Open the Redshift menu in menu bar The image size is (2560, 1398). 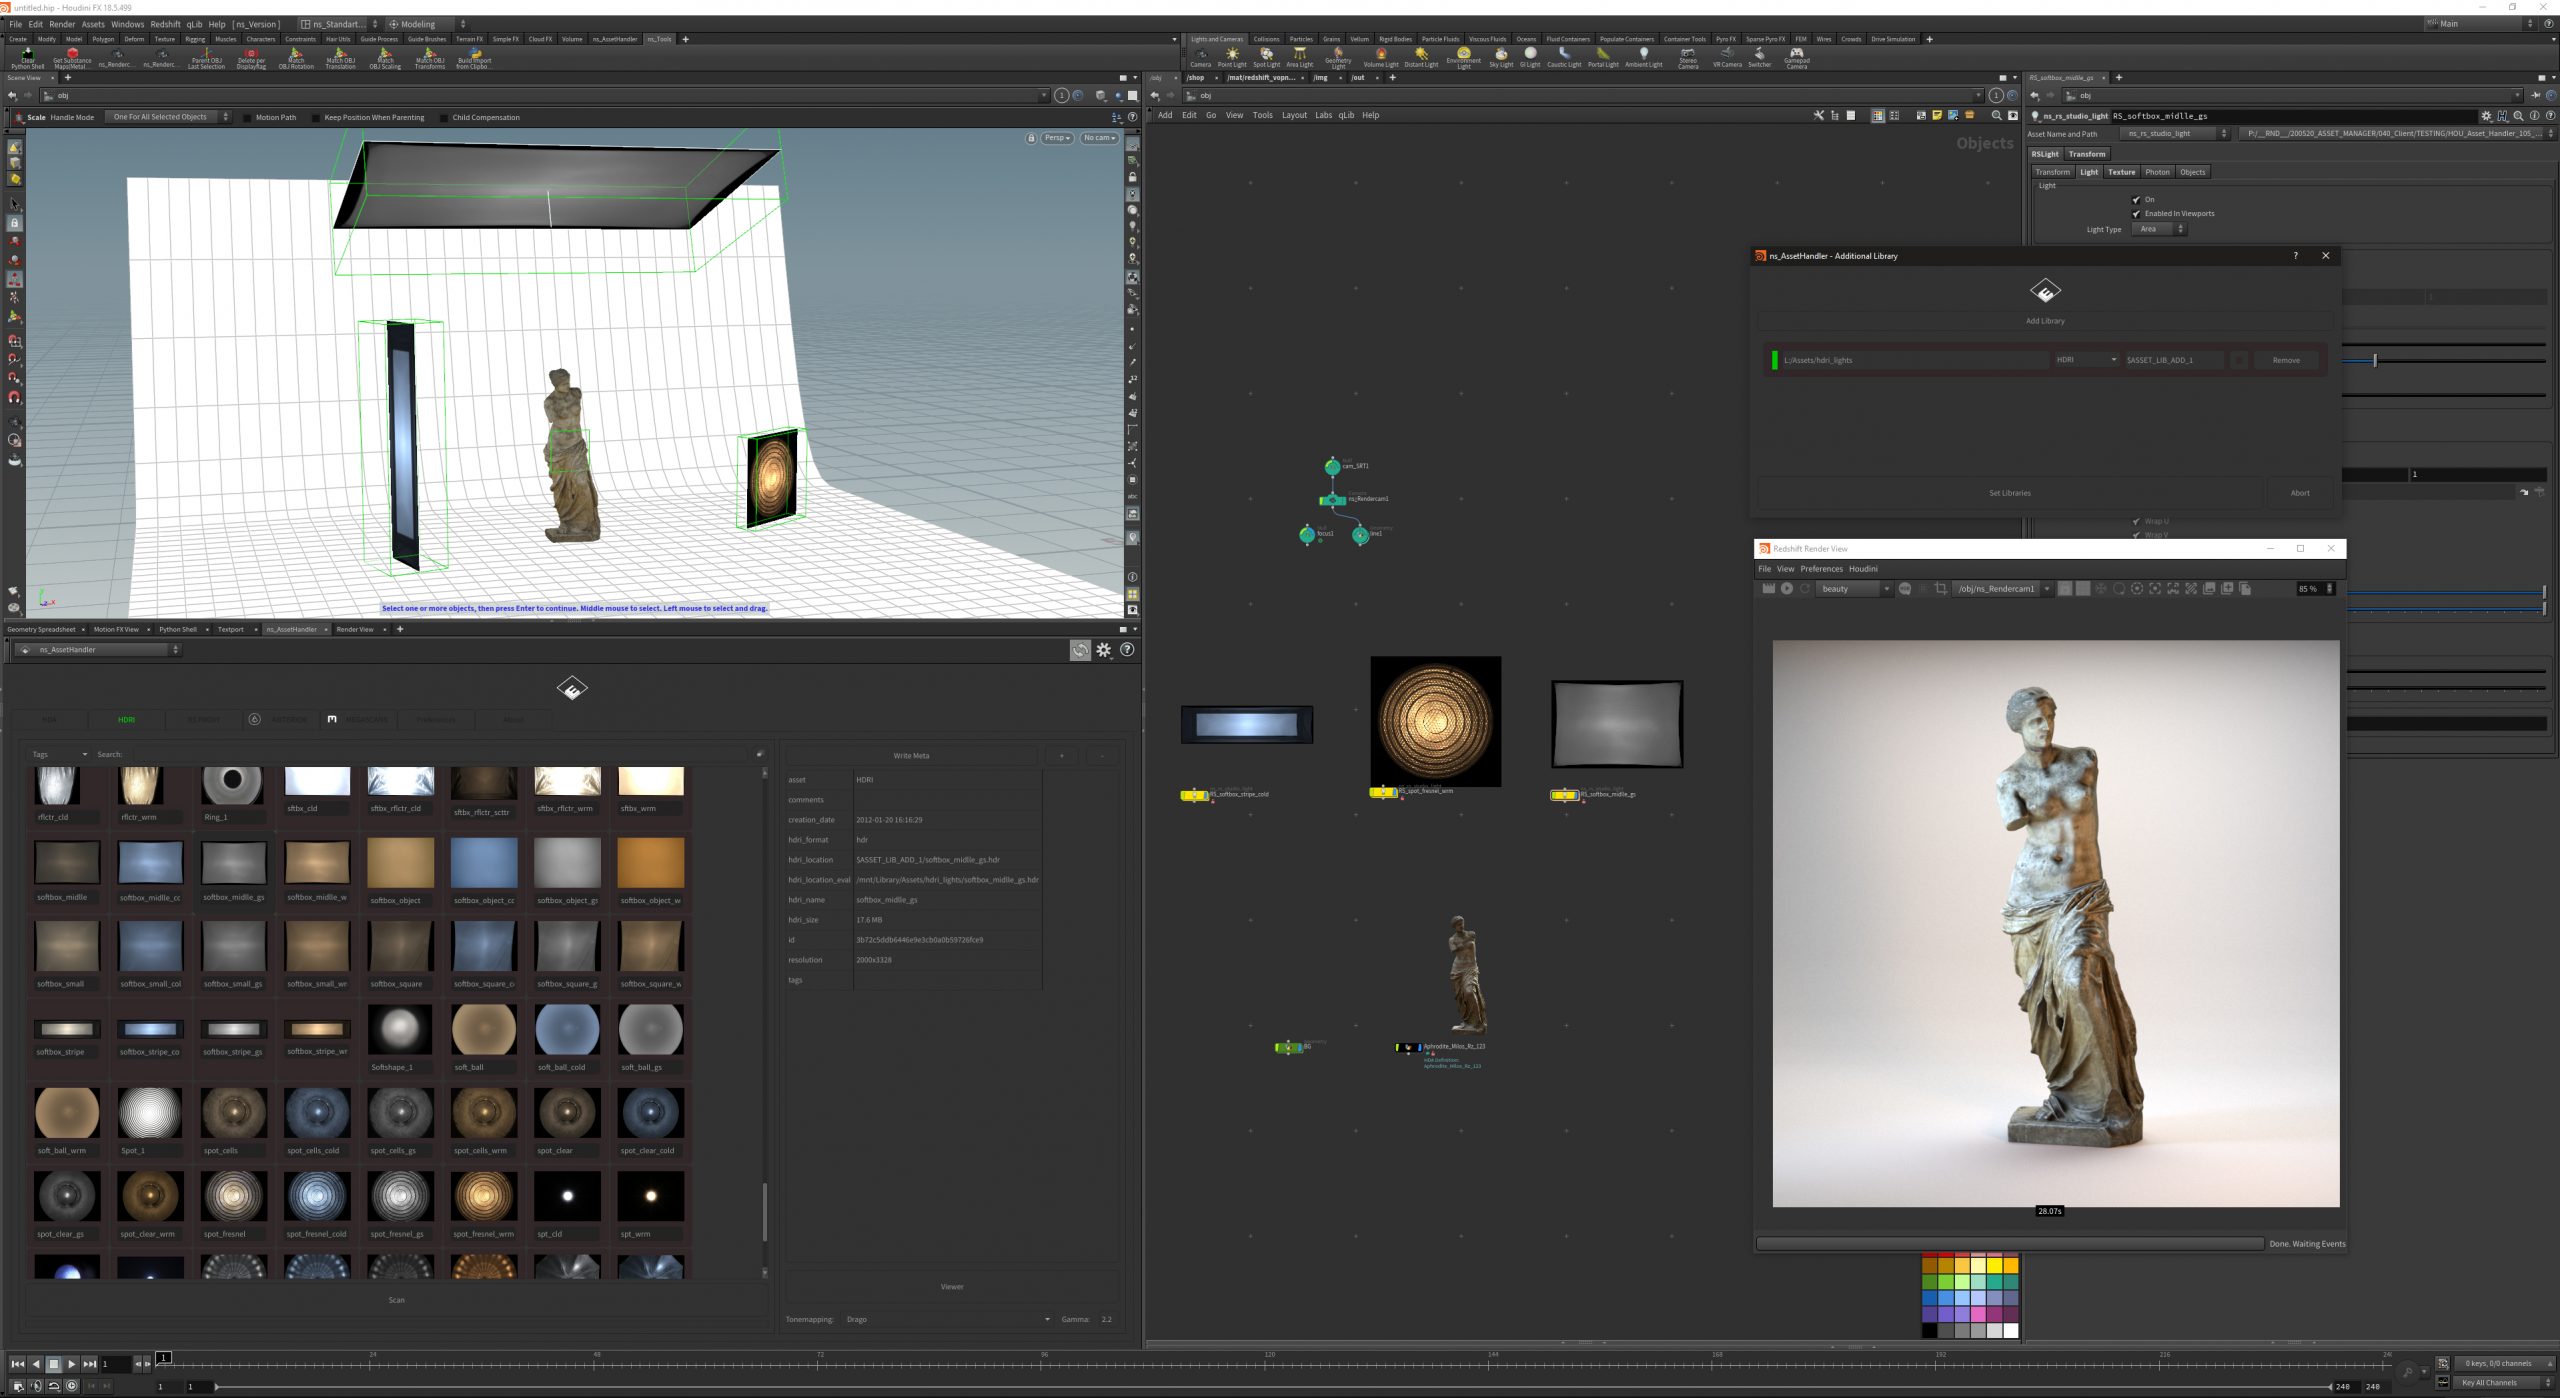point(165,24)
